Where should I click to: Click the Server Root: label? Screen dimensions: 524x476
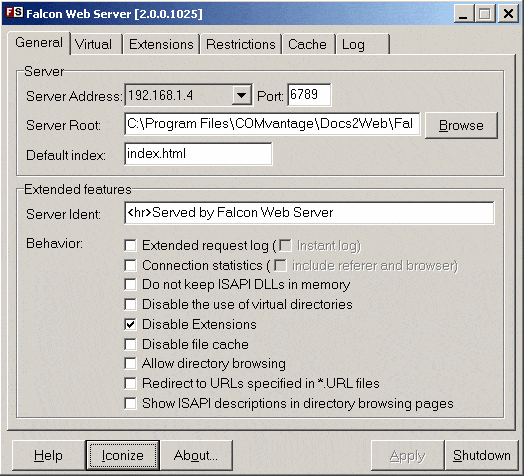tap(63, 125)
